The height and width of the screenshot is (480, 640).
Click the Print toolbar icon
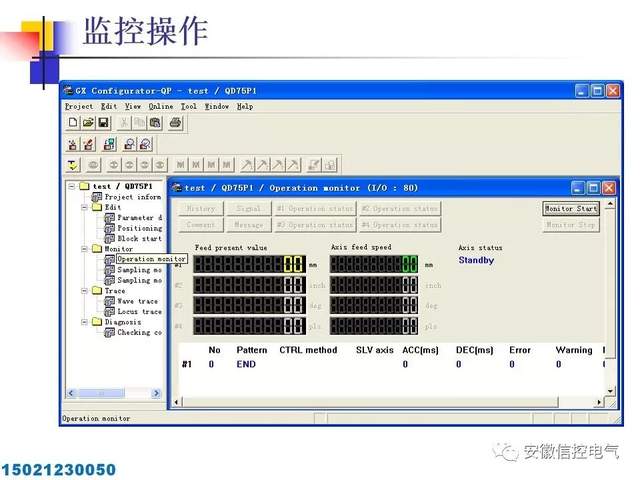tap(176, 122)
